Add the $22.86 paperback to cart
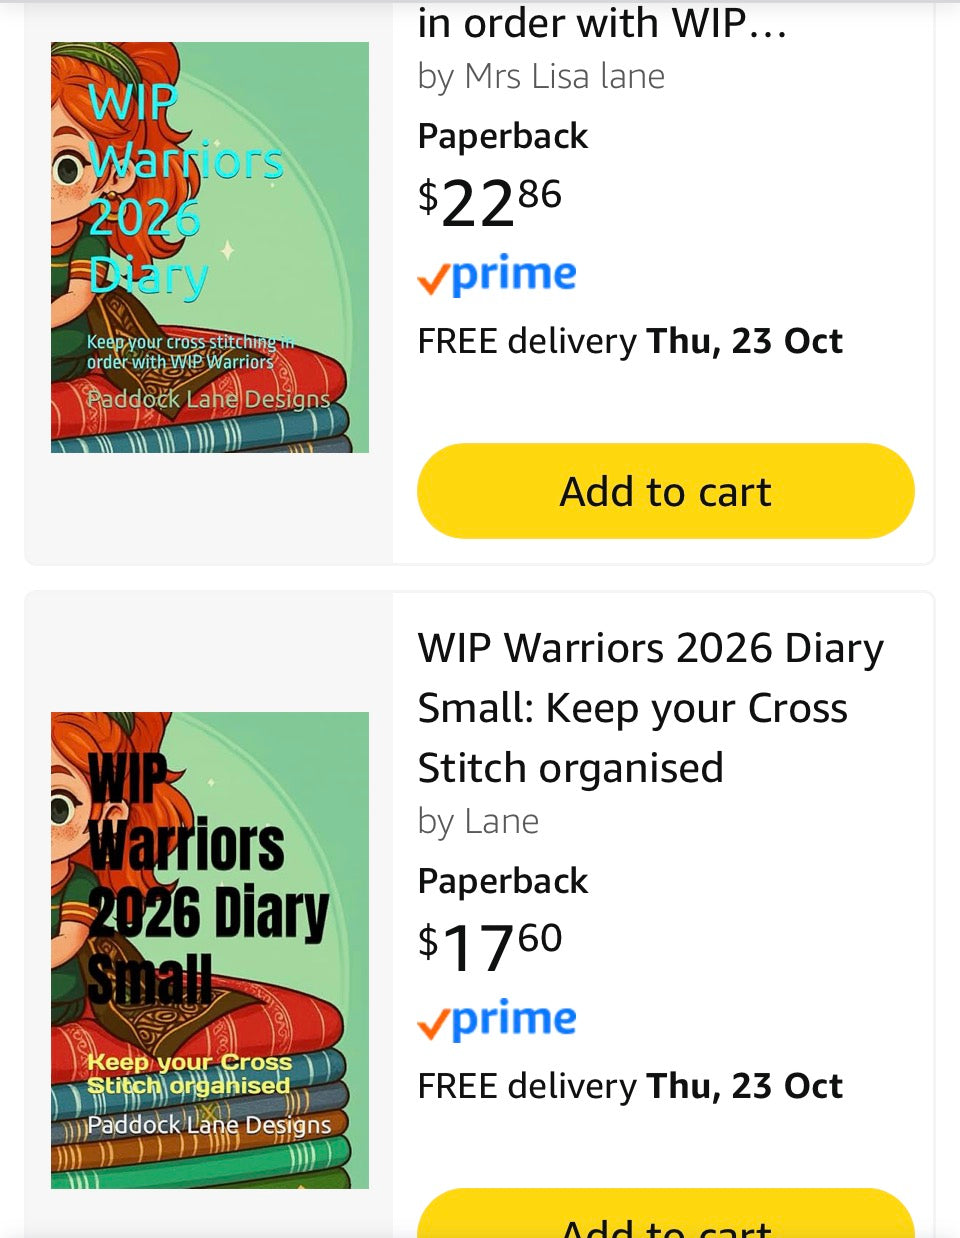The width and height of the screenshot is (960, 1238). (665, 491)
